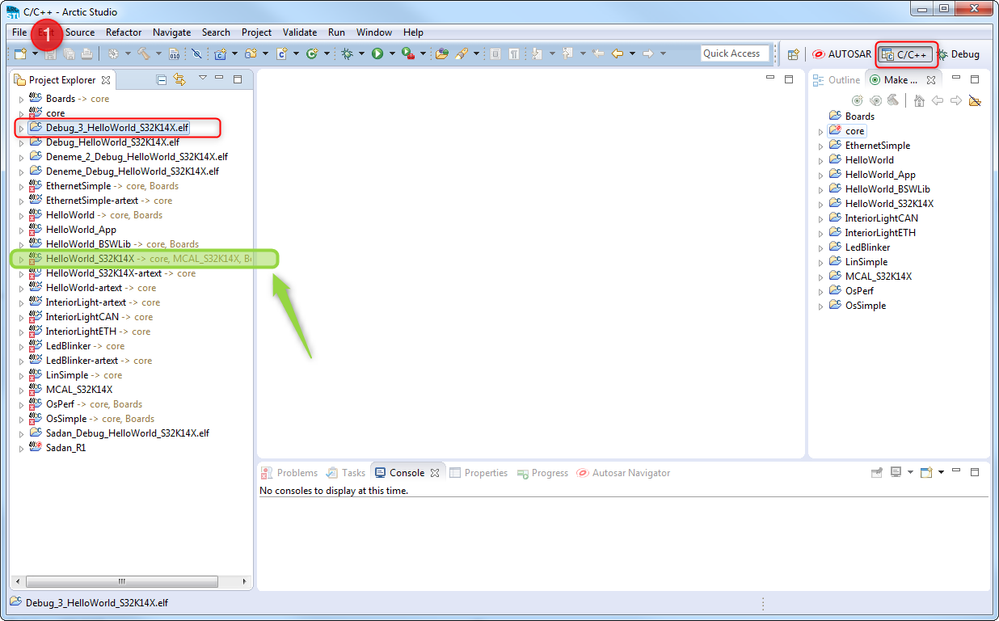
Task: Click New Make Target icon in Make view toolbar
Action: pos(858,101)
